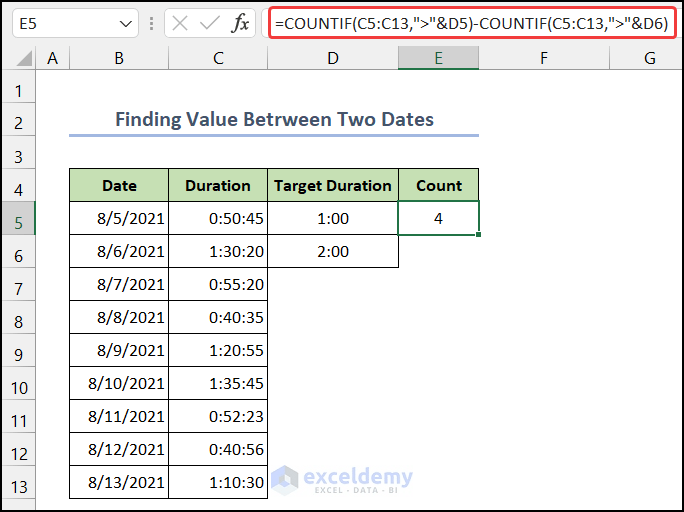
Task: Cancel the formula entry with the X icon
Action: [x=180, y=23]
